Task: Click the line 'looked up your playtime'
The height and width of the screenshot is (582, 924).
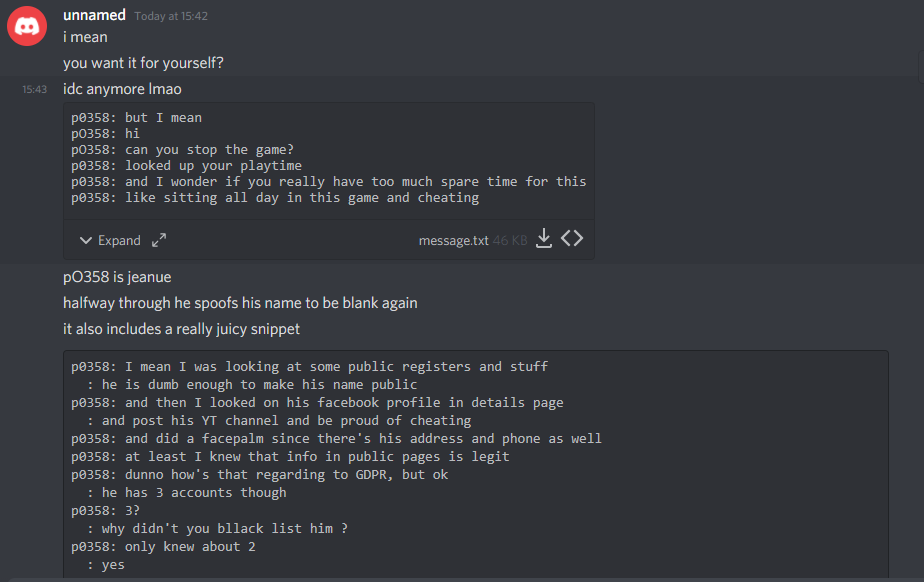Action: pos(186,165)
